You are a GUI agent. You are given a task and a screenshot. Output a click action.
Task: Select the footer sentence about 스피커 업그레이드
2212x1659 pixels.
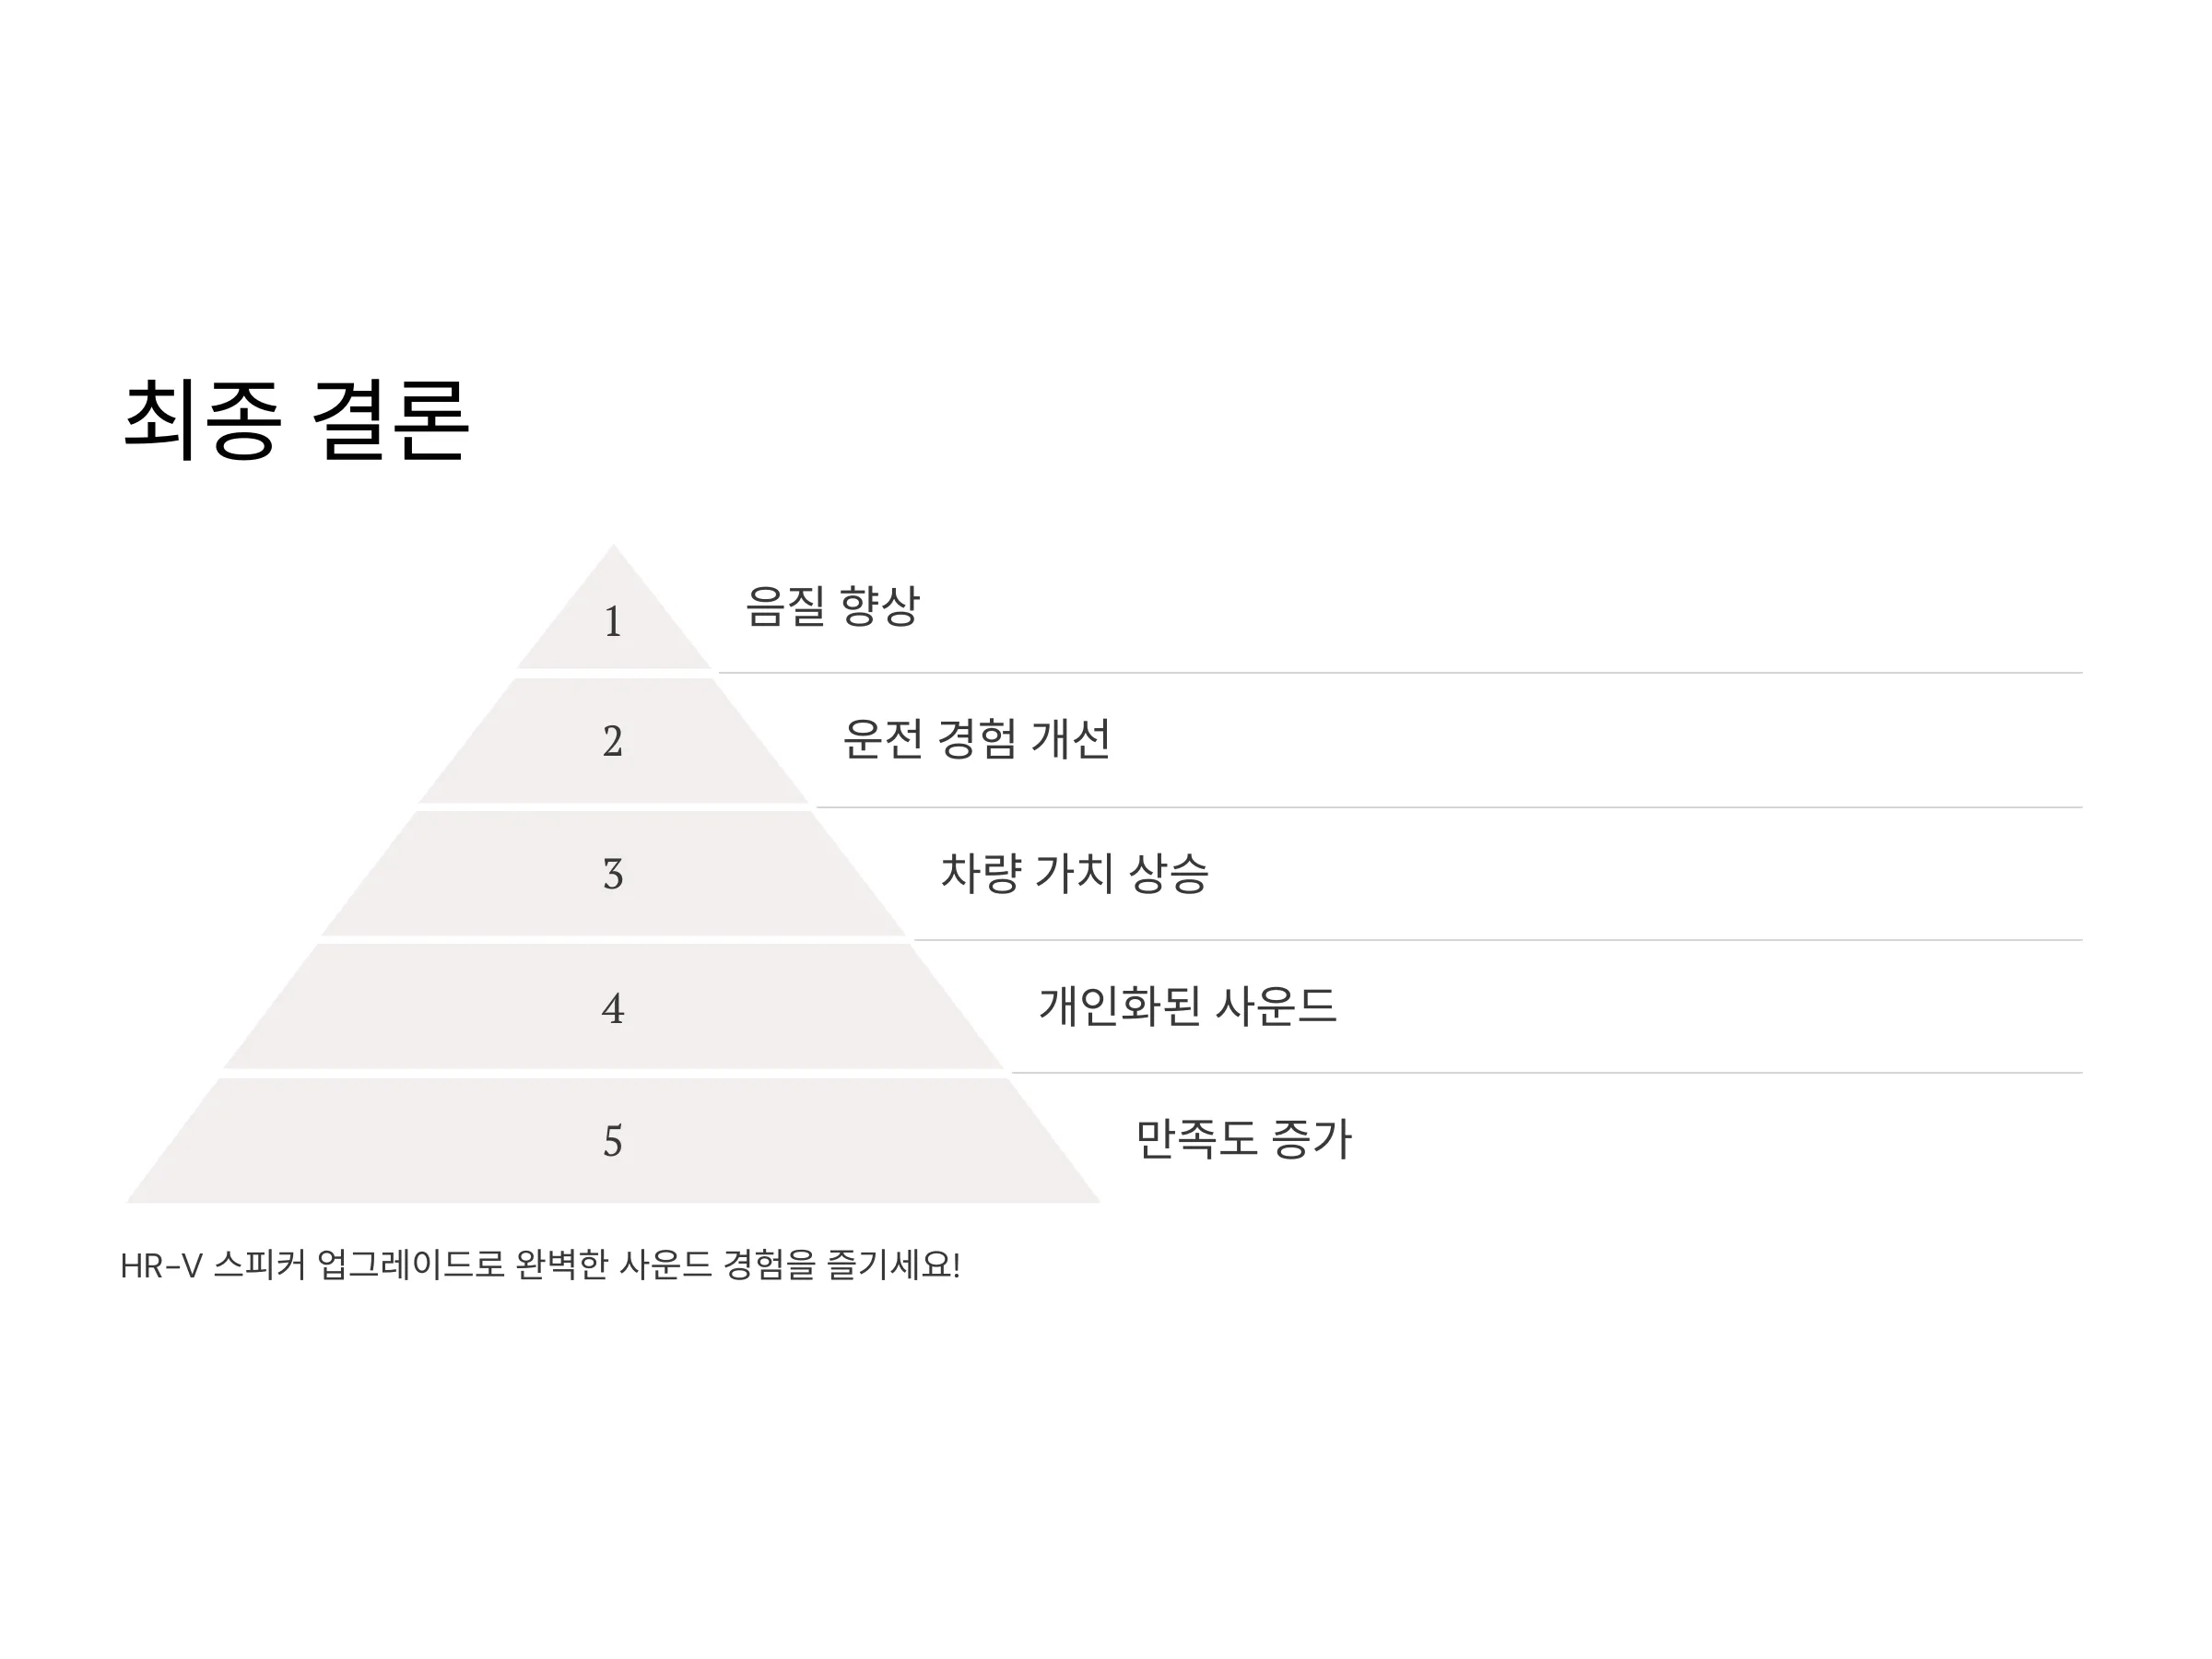point(540,1266)
